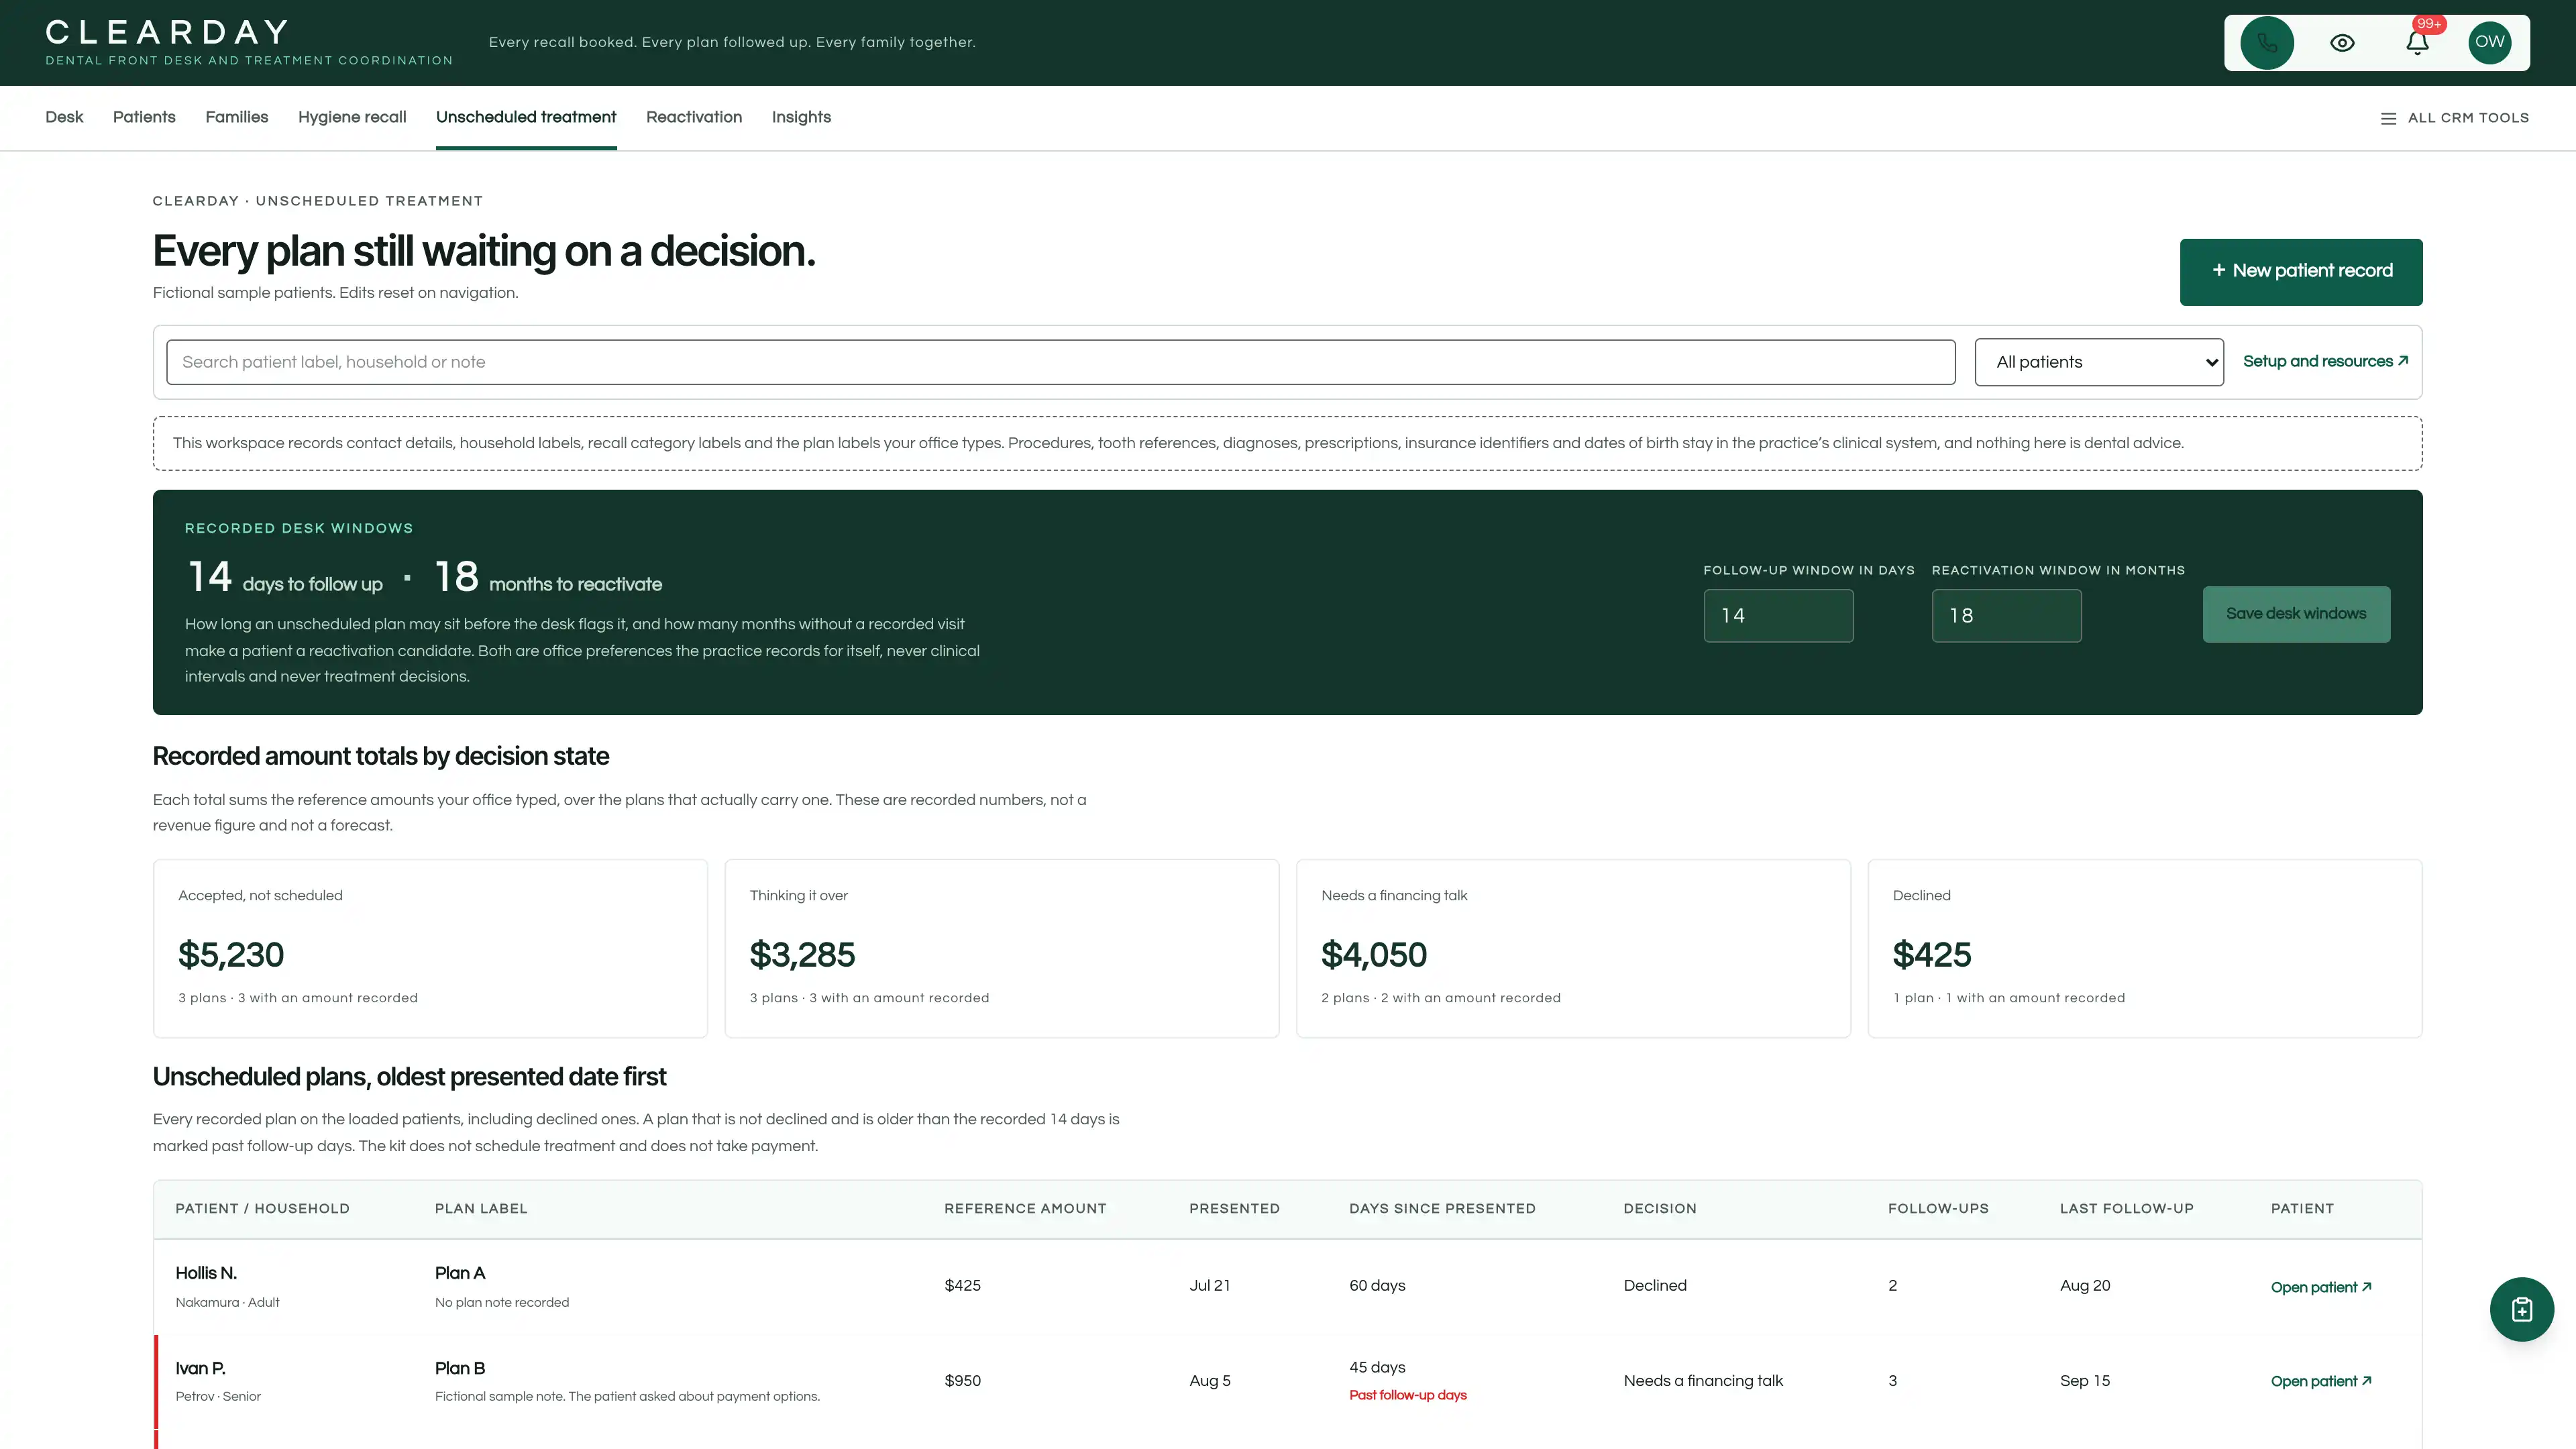Click the floating clipboard button

[x=2521, y=1309]
